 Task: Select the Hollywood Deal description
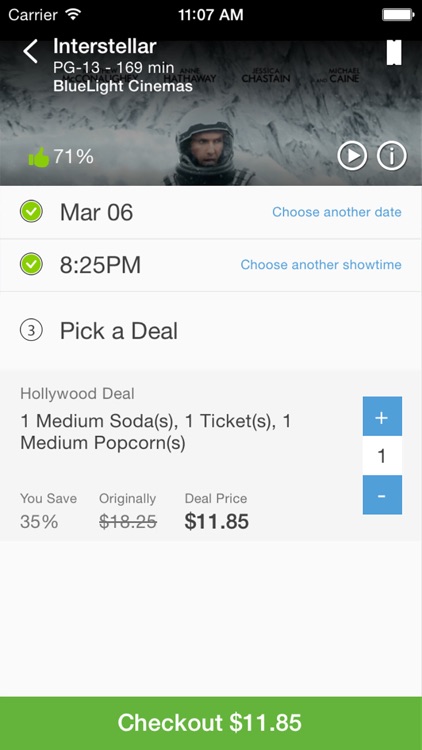[155, 432]
